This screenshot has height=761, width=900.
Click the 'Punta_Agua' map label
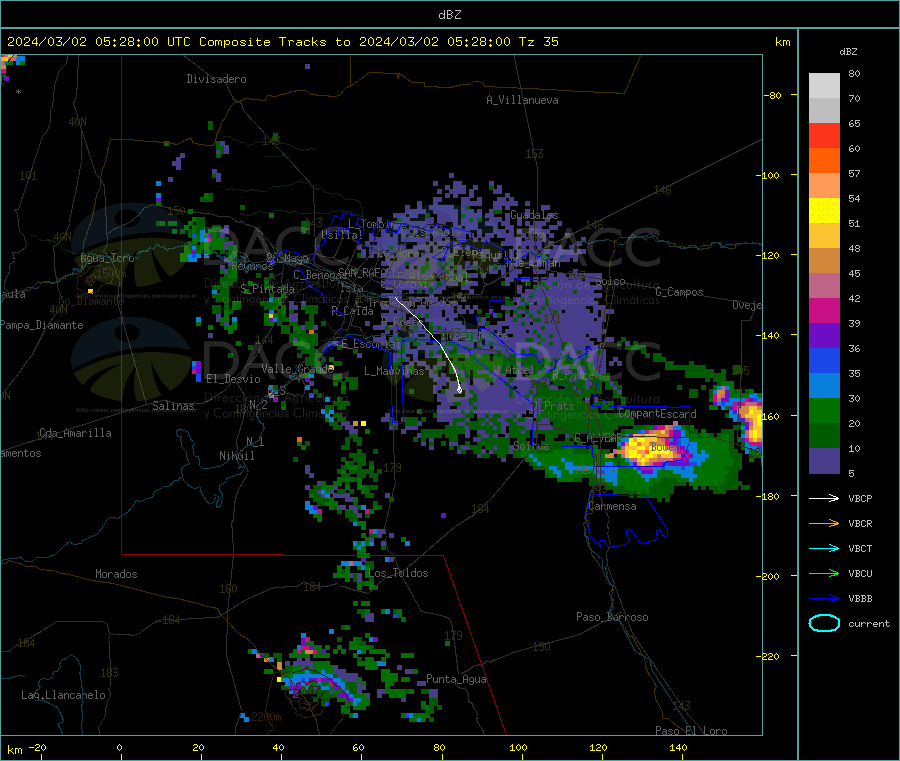coord(456,679)
